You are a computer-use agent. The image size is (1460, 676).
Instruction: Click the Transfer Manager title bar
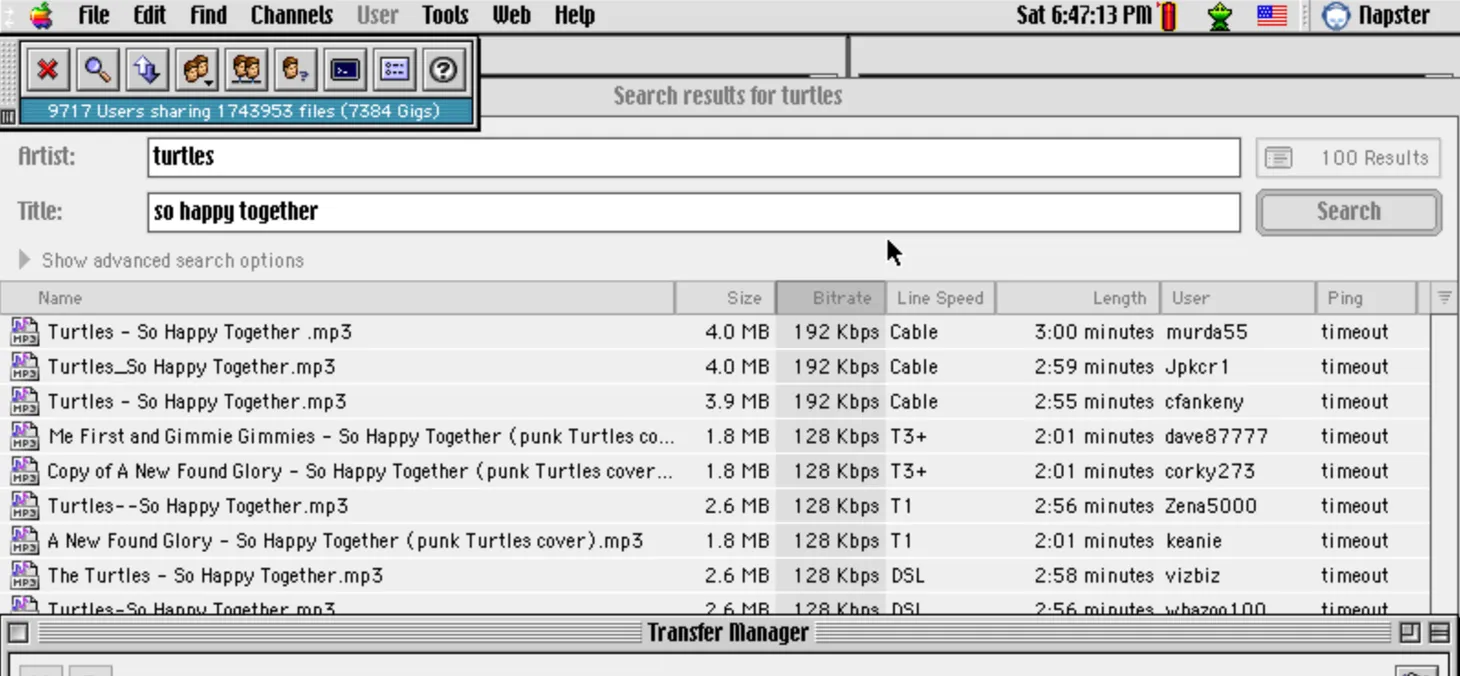(x=728, y=633)
